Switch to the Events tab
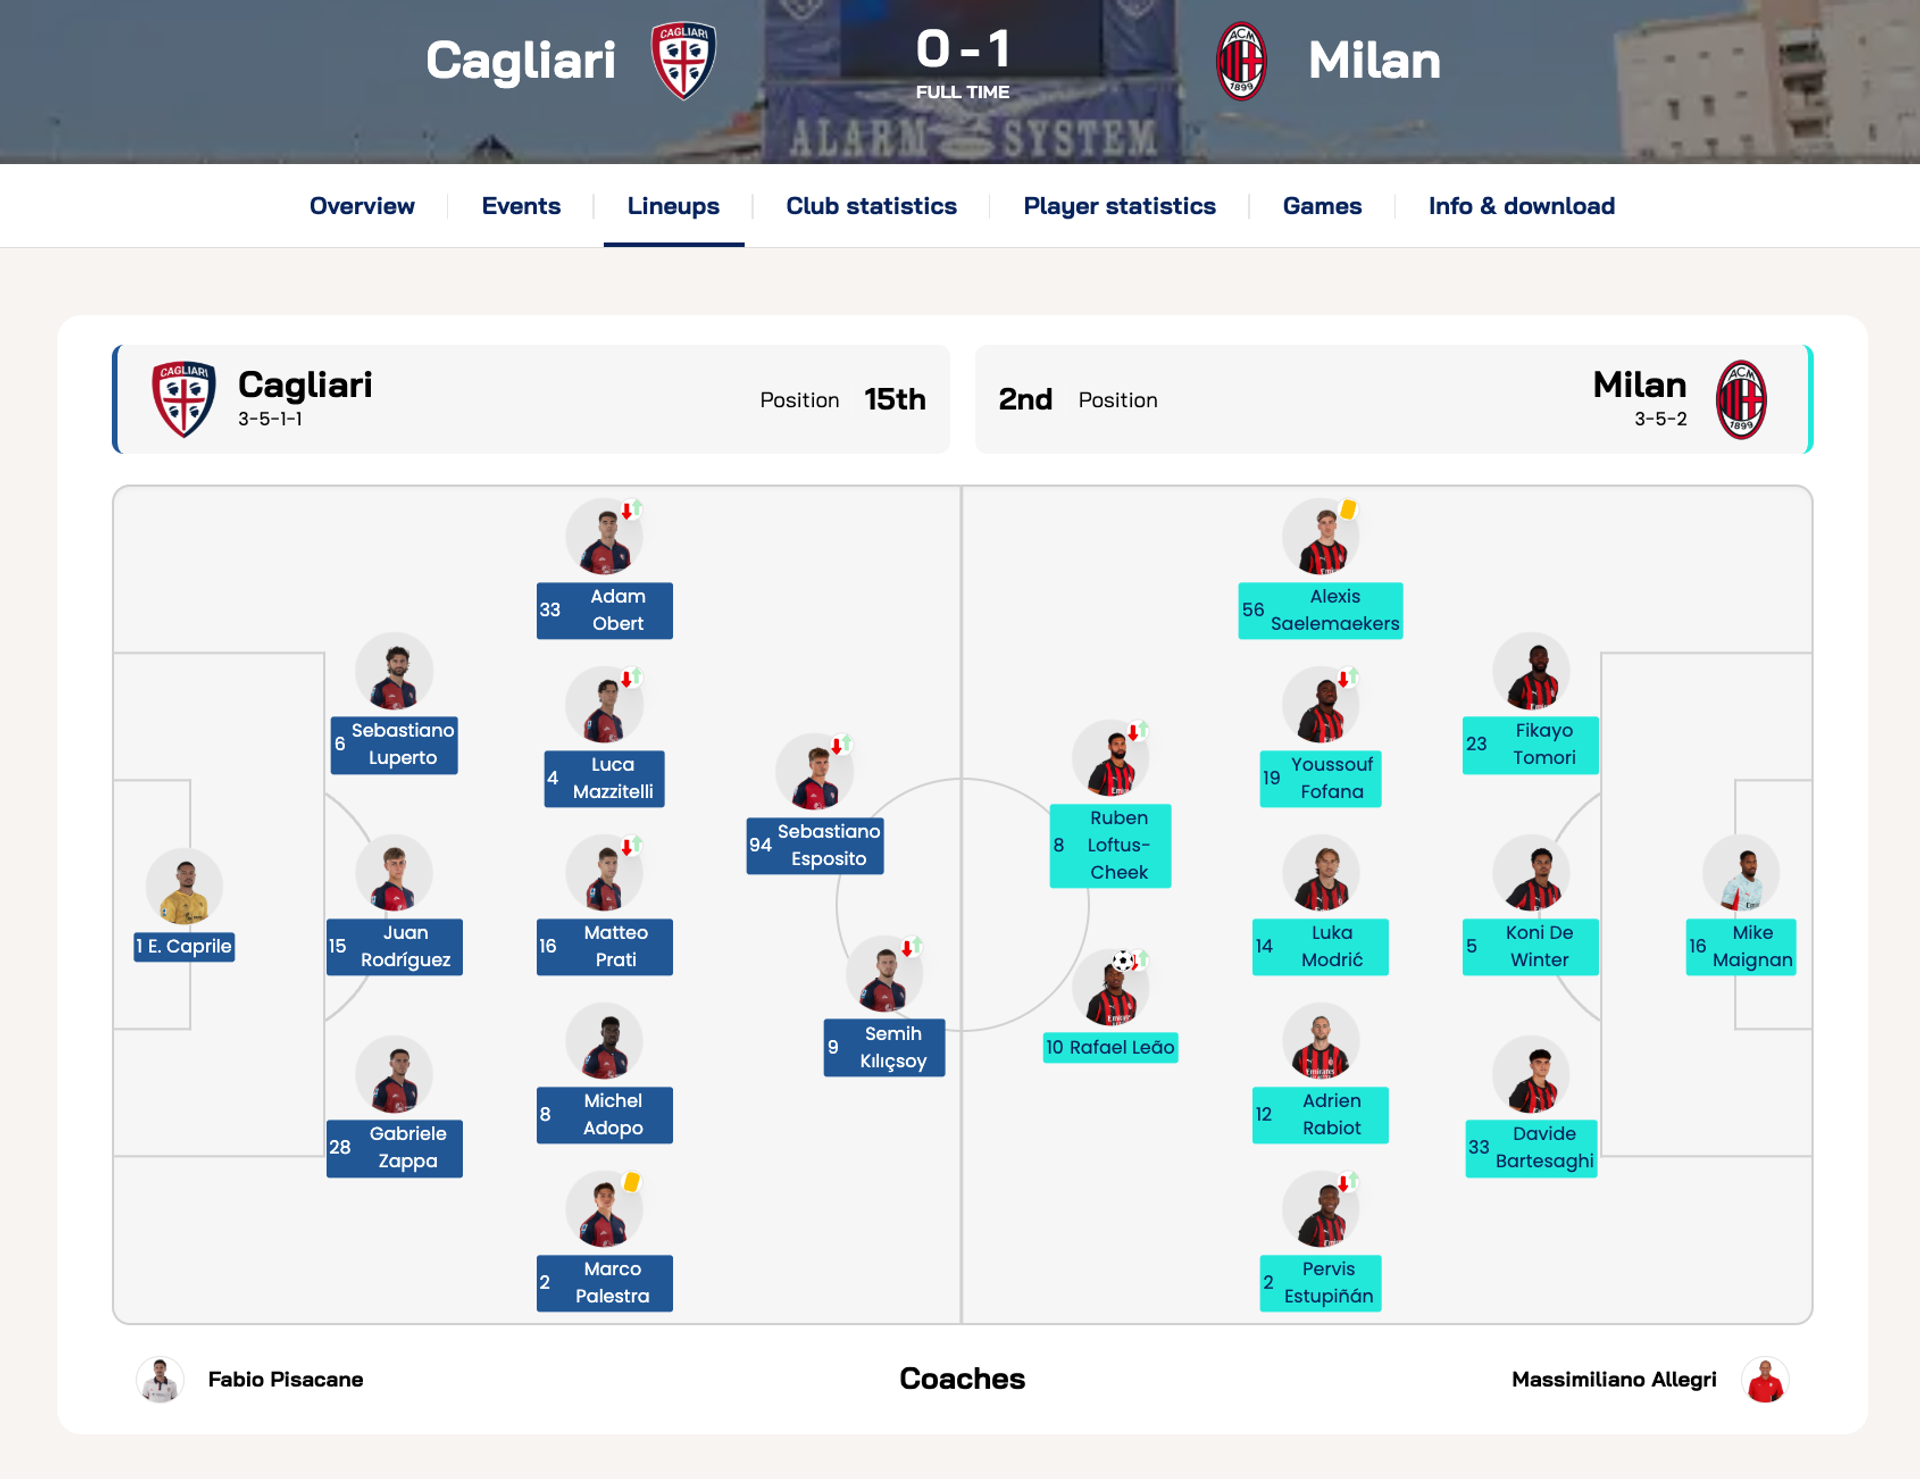 coord(521,206)
